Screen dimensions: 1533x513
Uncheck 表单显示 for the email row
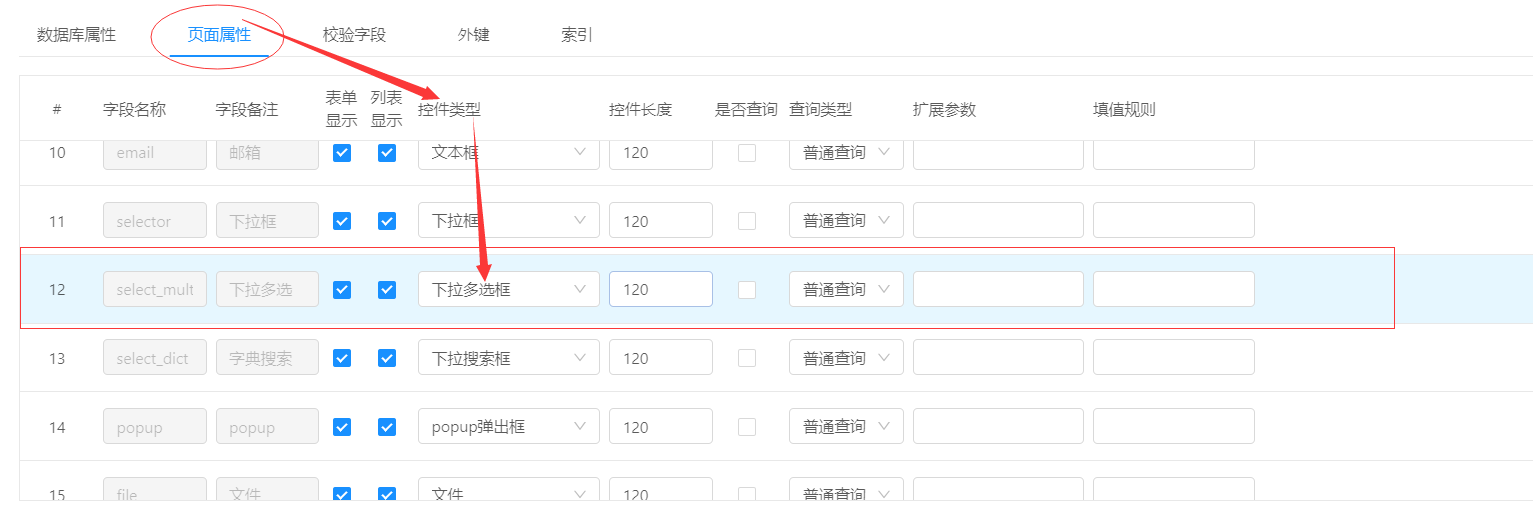[x=342, y=153]
